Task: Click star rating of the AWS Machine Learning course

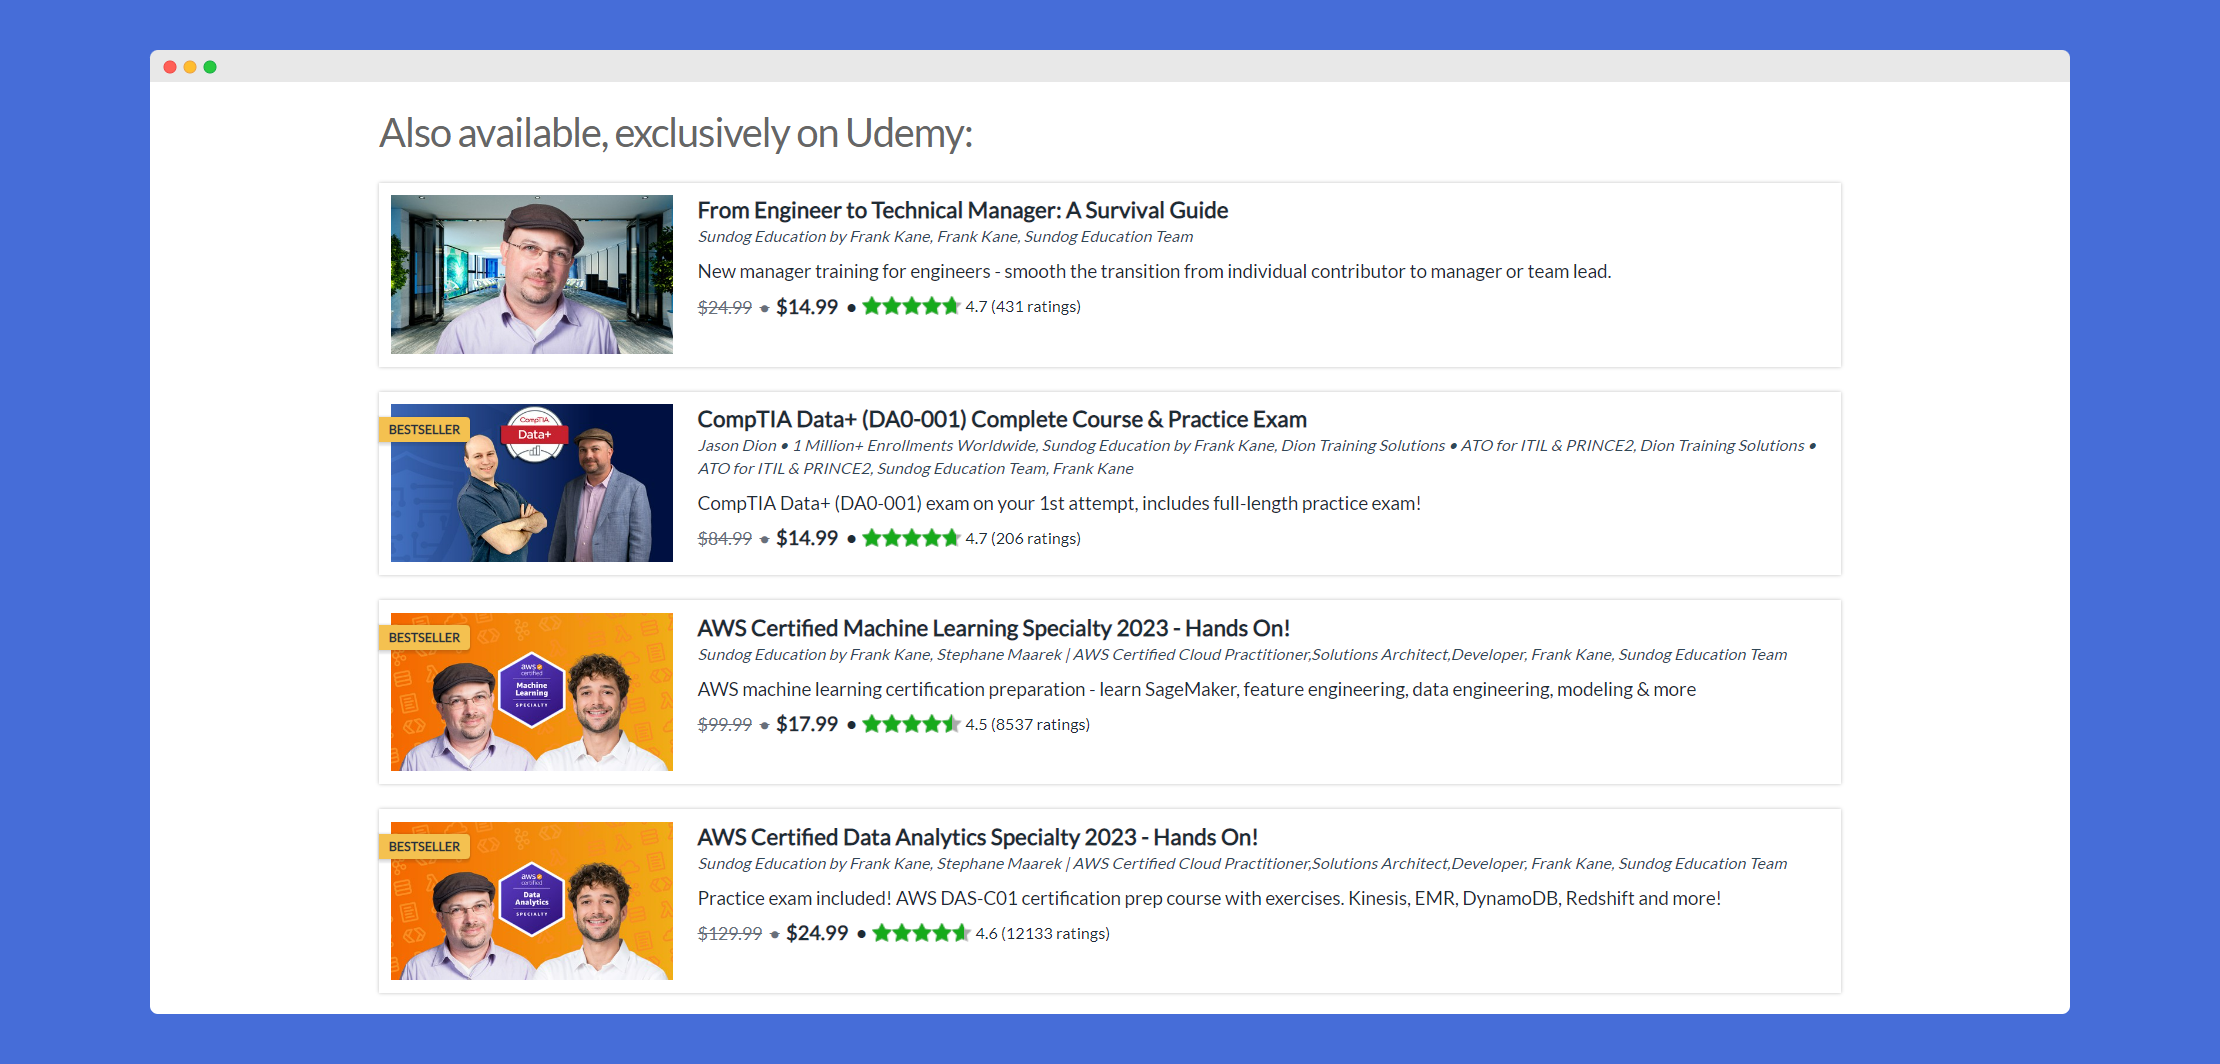Action: [x=911, y=724]
